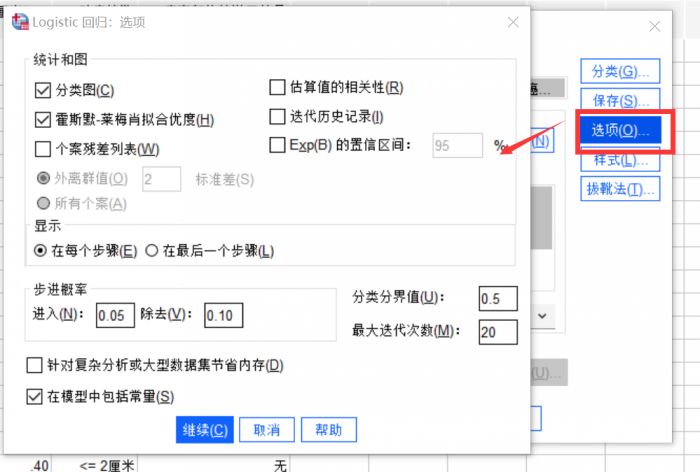Close the Logistic 回归 选项 dialog

pos(513,22)
